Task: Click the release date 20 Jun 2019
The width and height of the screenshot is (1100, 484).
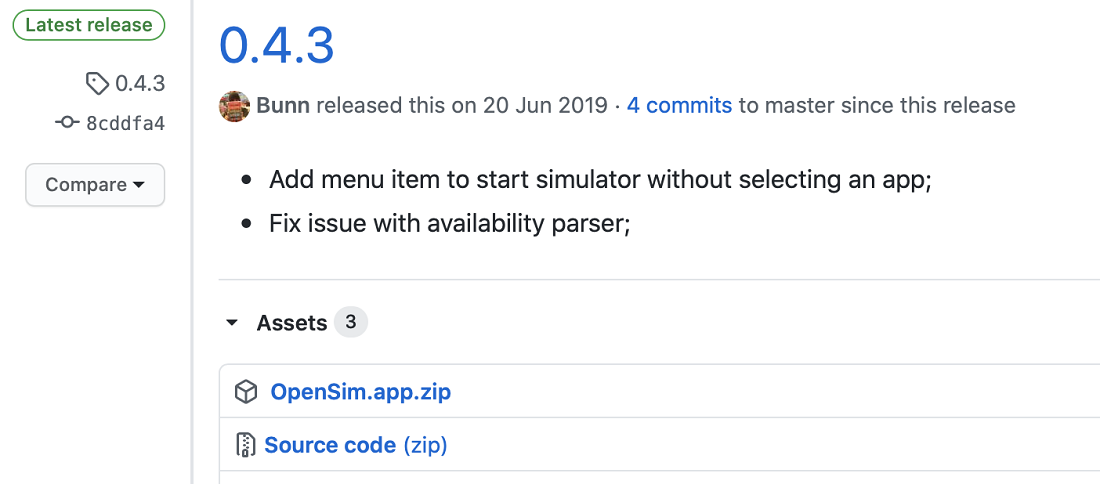Action: point(545,106)
